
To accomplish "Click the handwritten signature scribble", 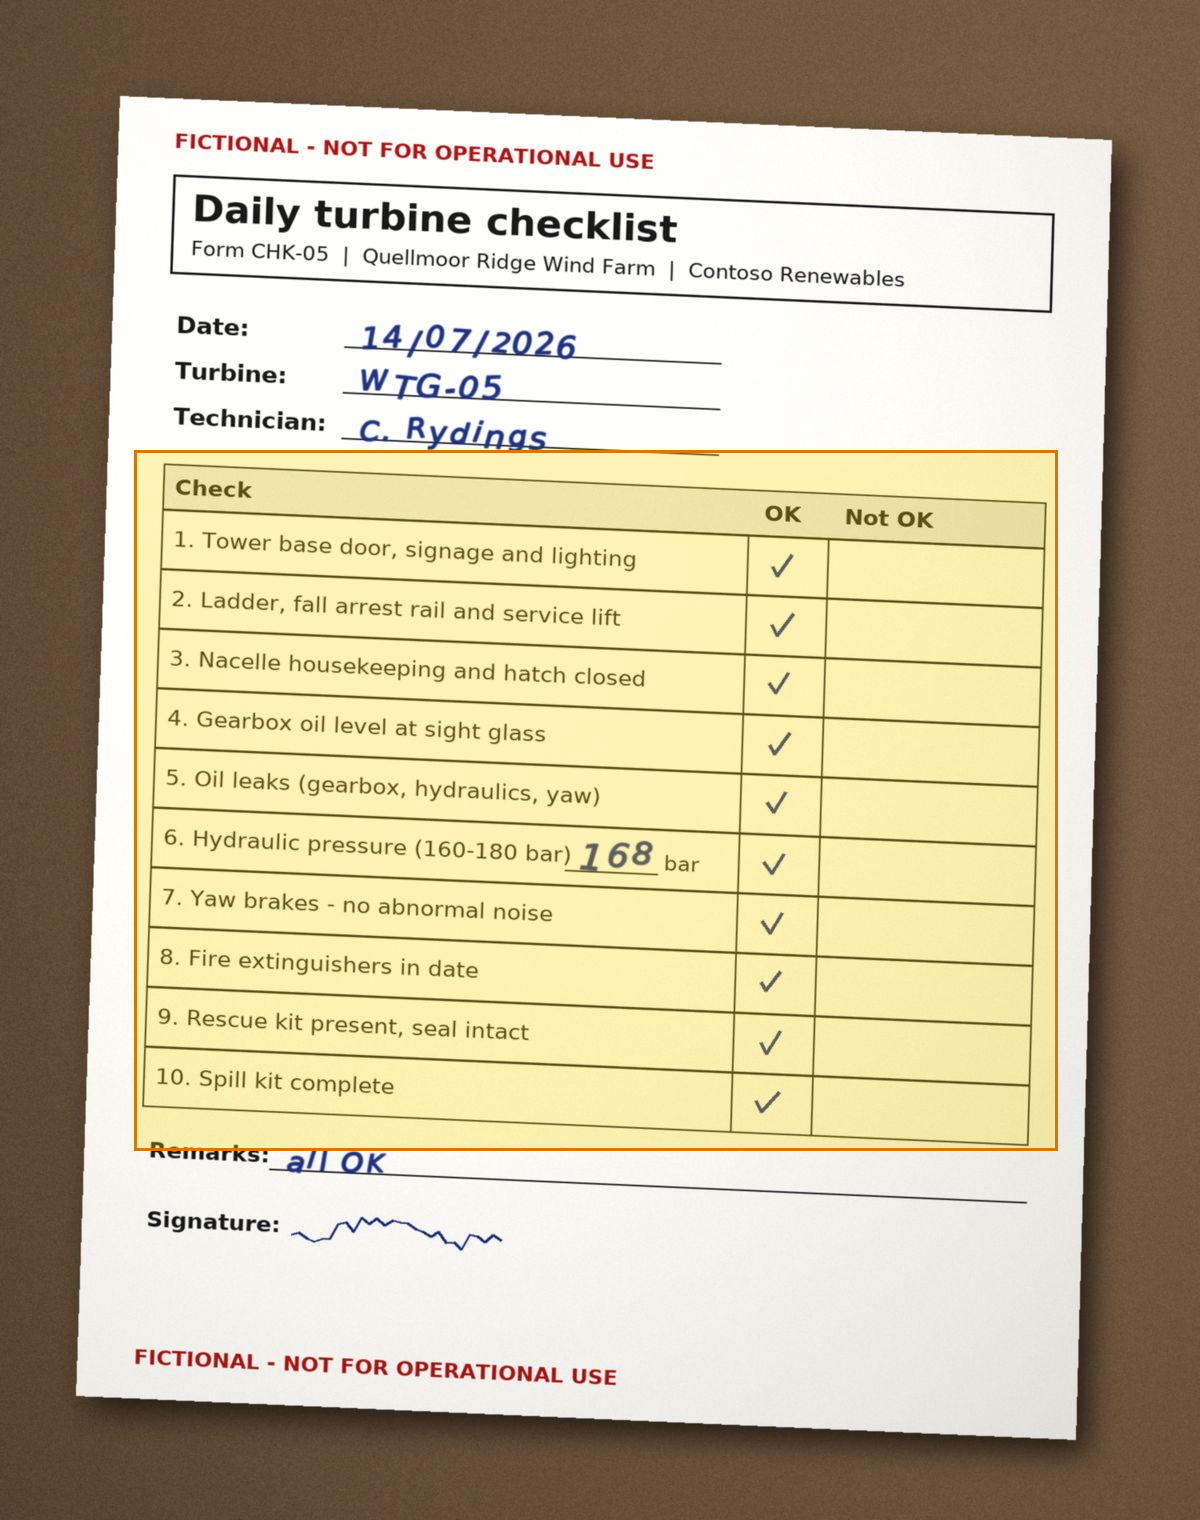I will (x=398, y=1233).
